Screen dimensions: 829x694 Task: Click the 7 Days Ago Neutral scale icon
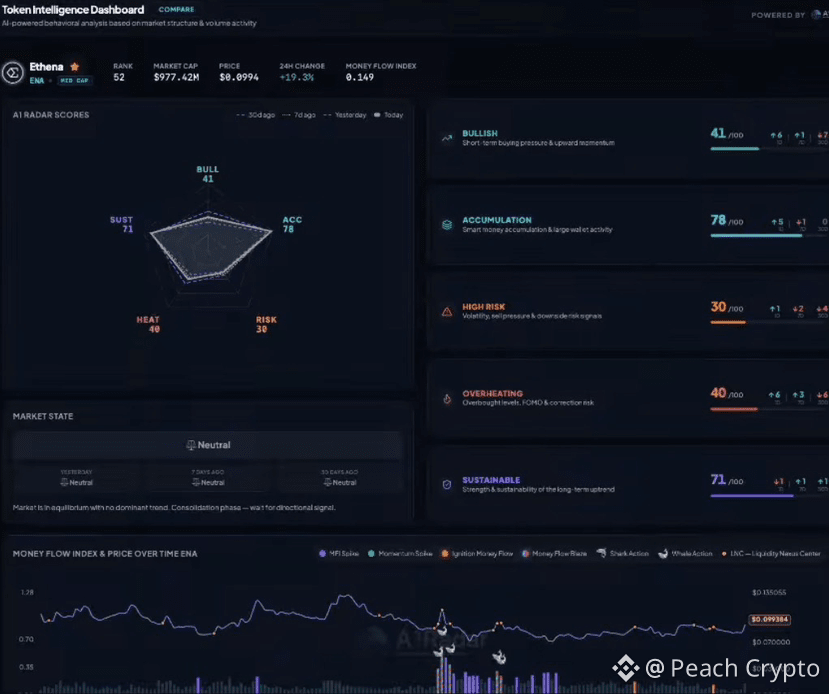coord(196,482)
